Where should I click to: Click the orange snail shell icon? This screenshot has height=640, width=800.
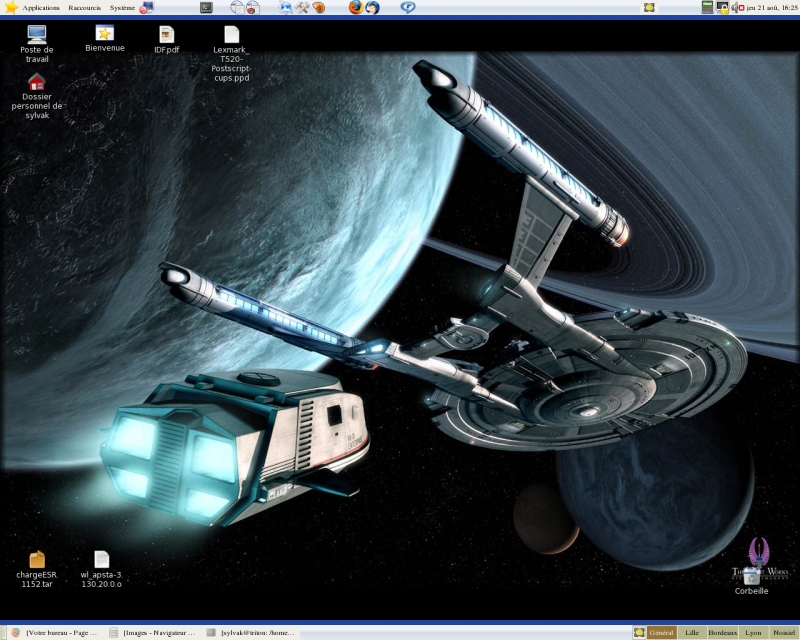coord(319,7)
